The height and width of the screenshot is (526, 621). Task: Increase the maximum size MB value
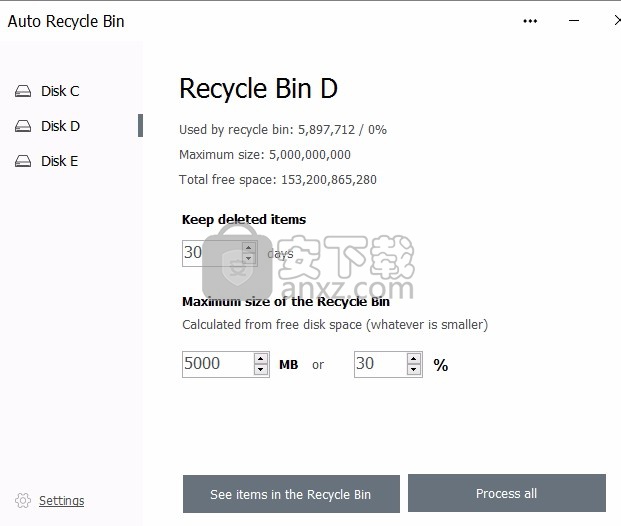click(x=260, y=359)
